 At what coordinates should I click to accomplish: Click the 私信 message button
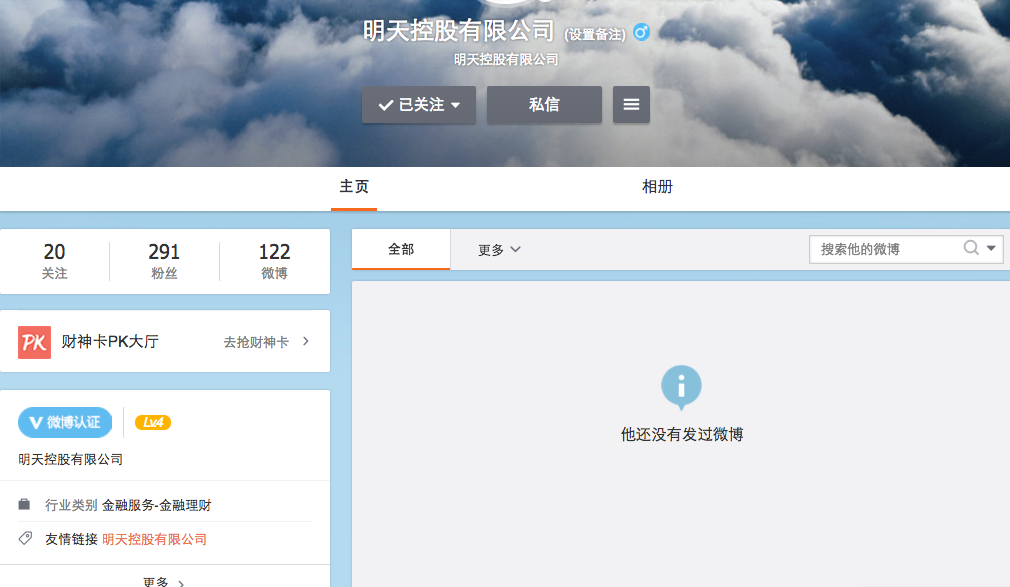point(544,104)
